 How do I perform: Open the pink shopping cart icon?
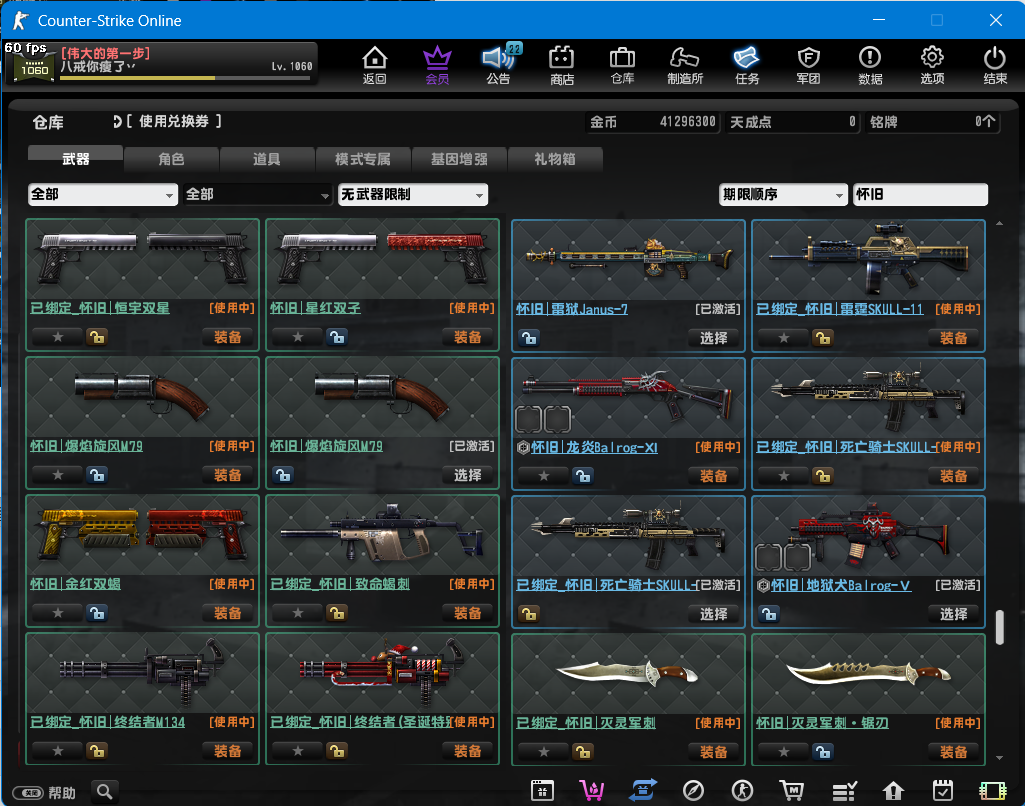click(x=592, y=791)
